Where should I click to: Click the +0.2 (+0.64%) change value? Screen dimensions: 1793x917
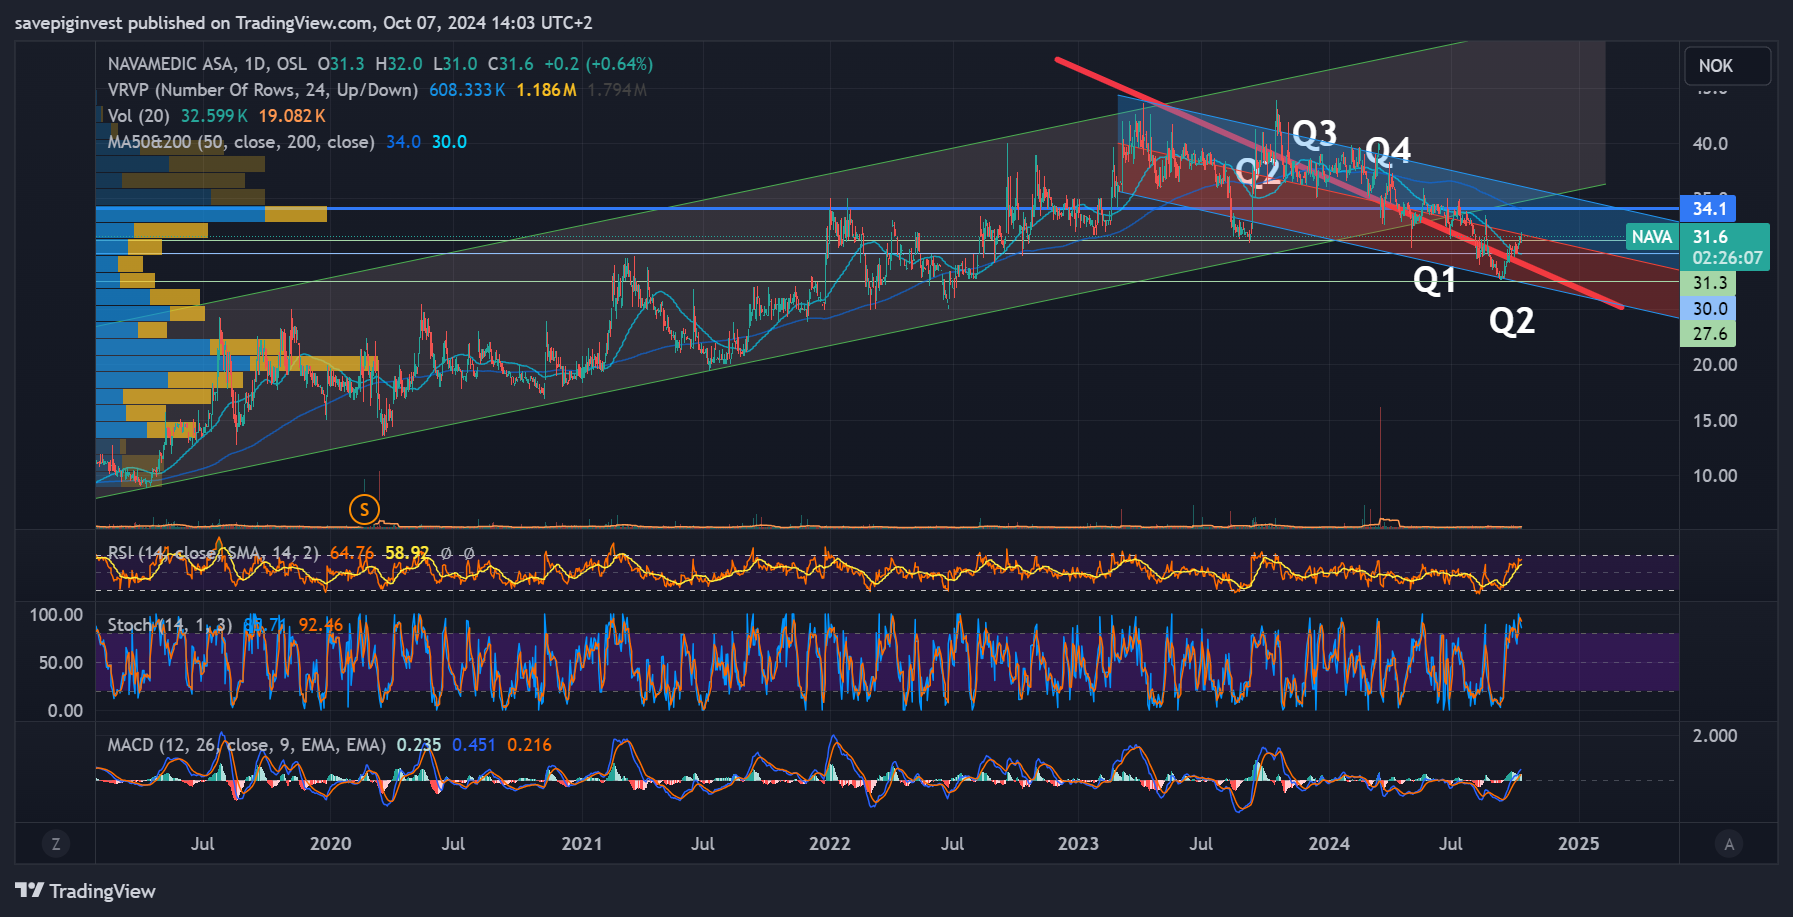click(x=598, y=64)
